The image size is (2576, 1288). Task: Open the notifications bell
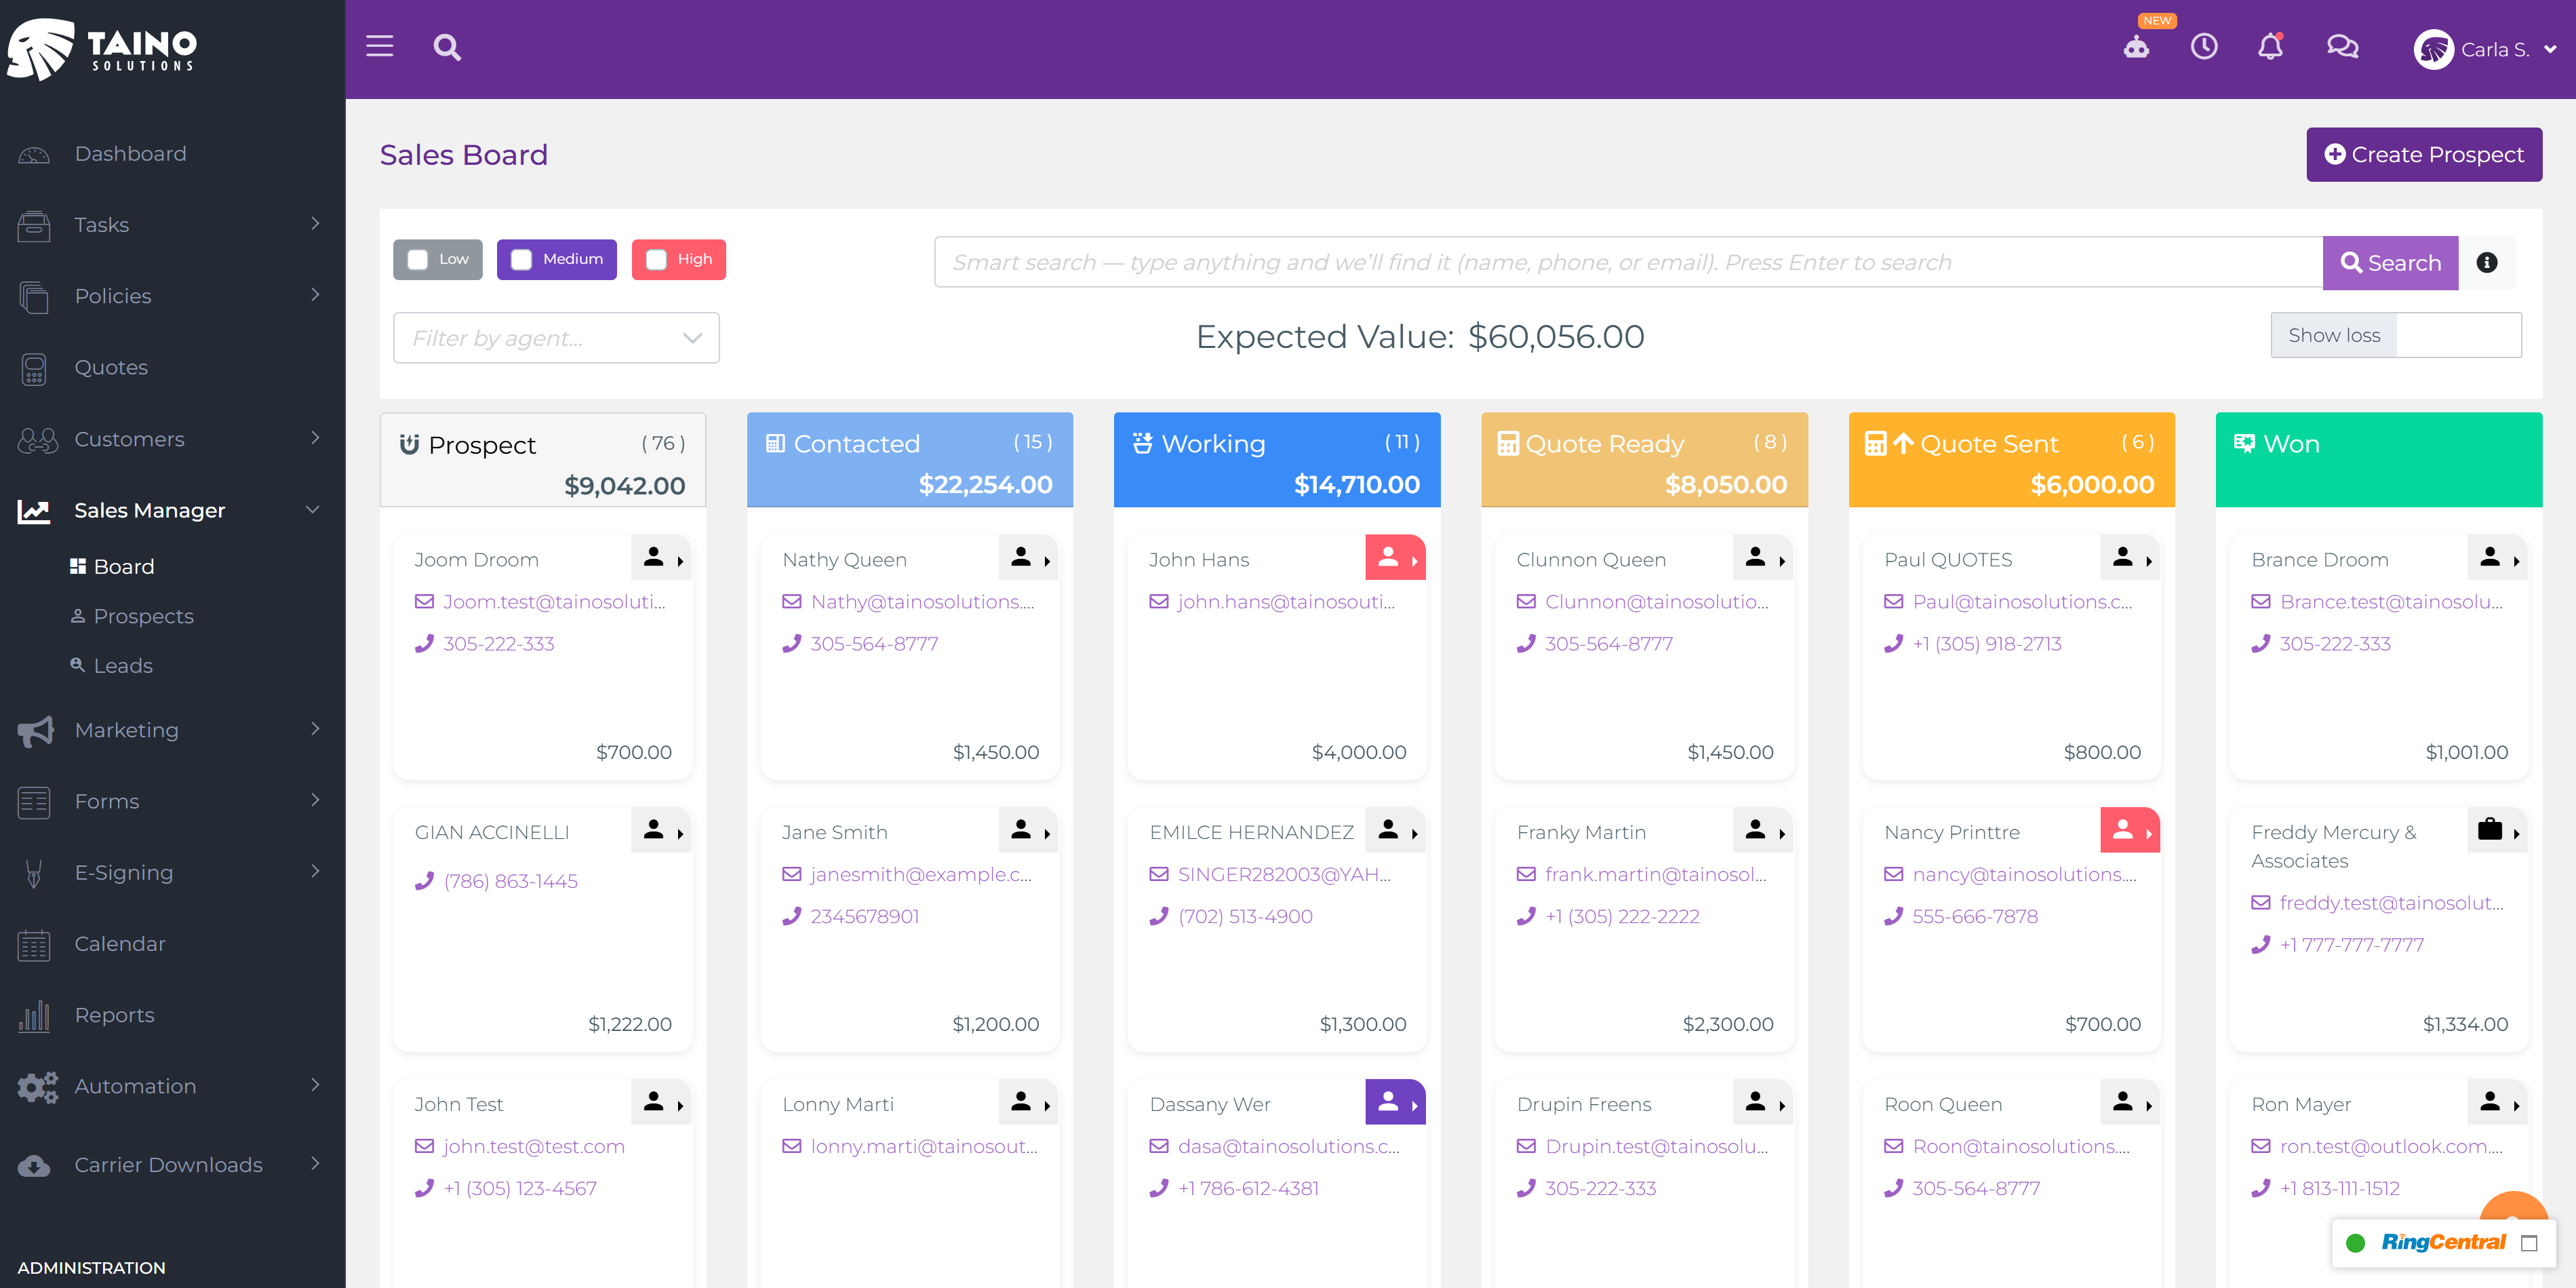pyautogui.click(x=2270, y=47)
